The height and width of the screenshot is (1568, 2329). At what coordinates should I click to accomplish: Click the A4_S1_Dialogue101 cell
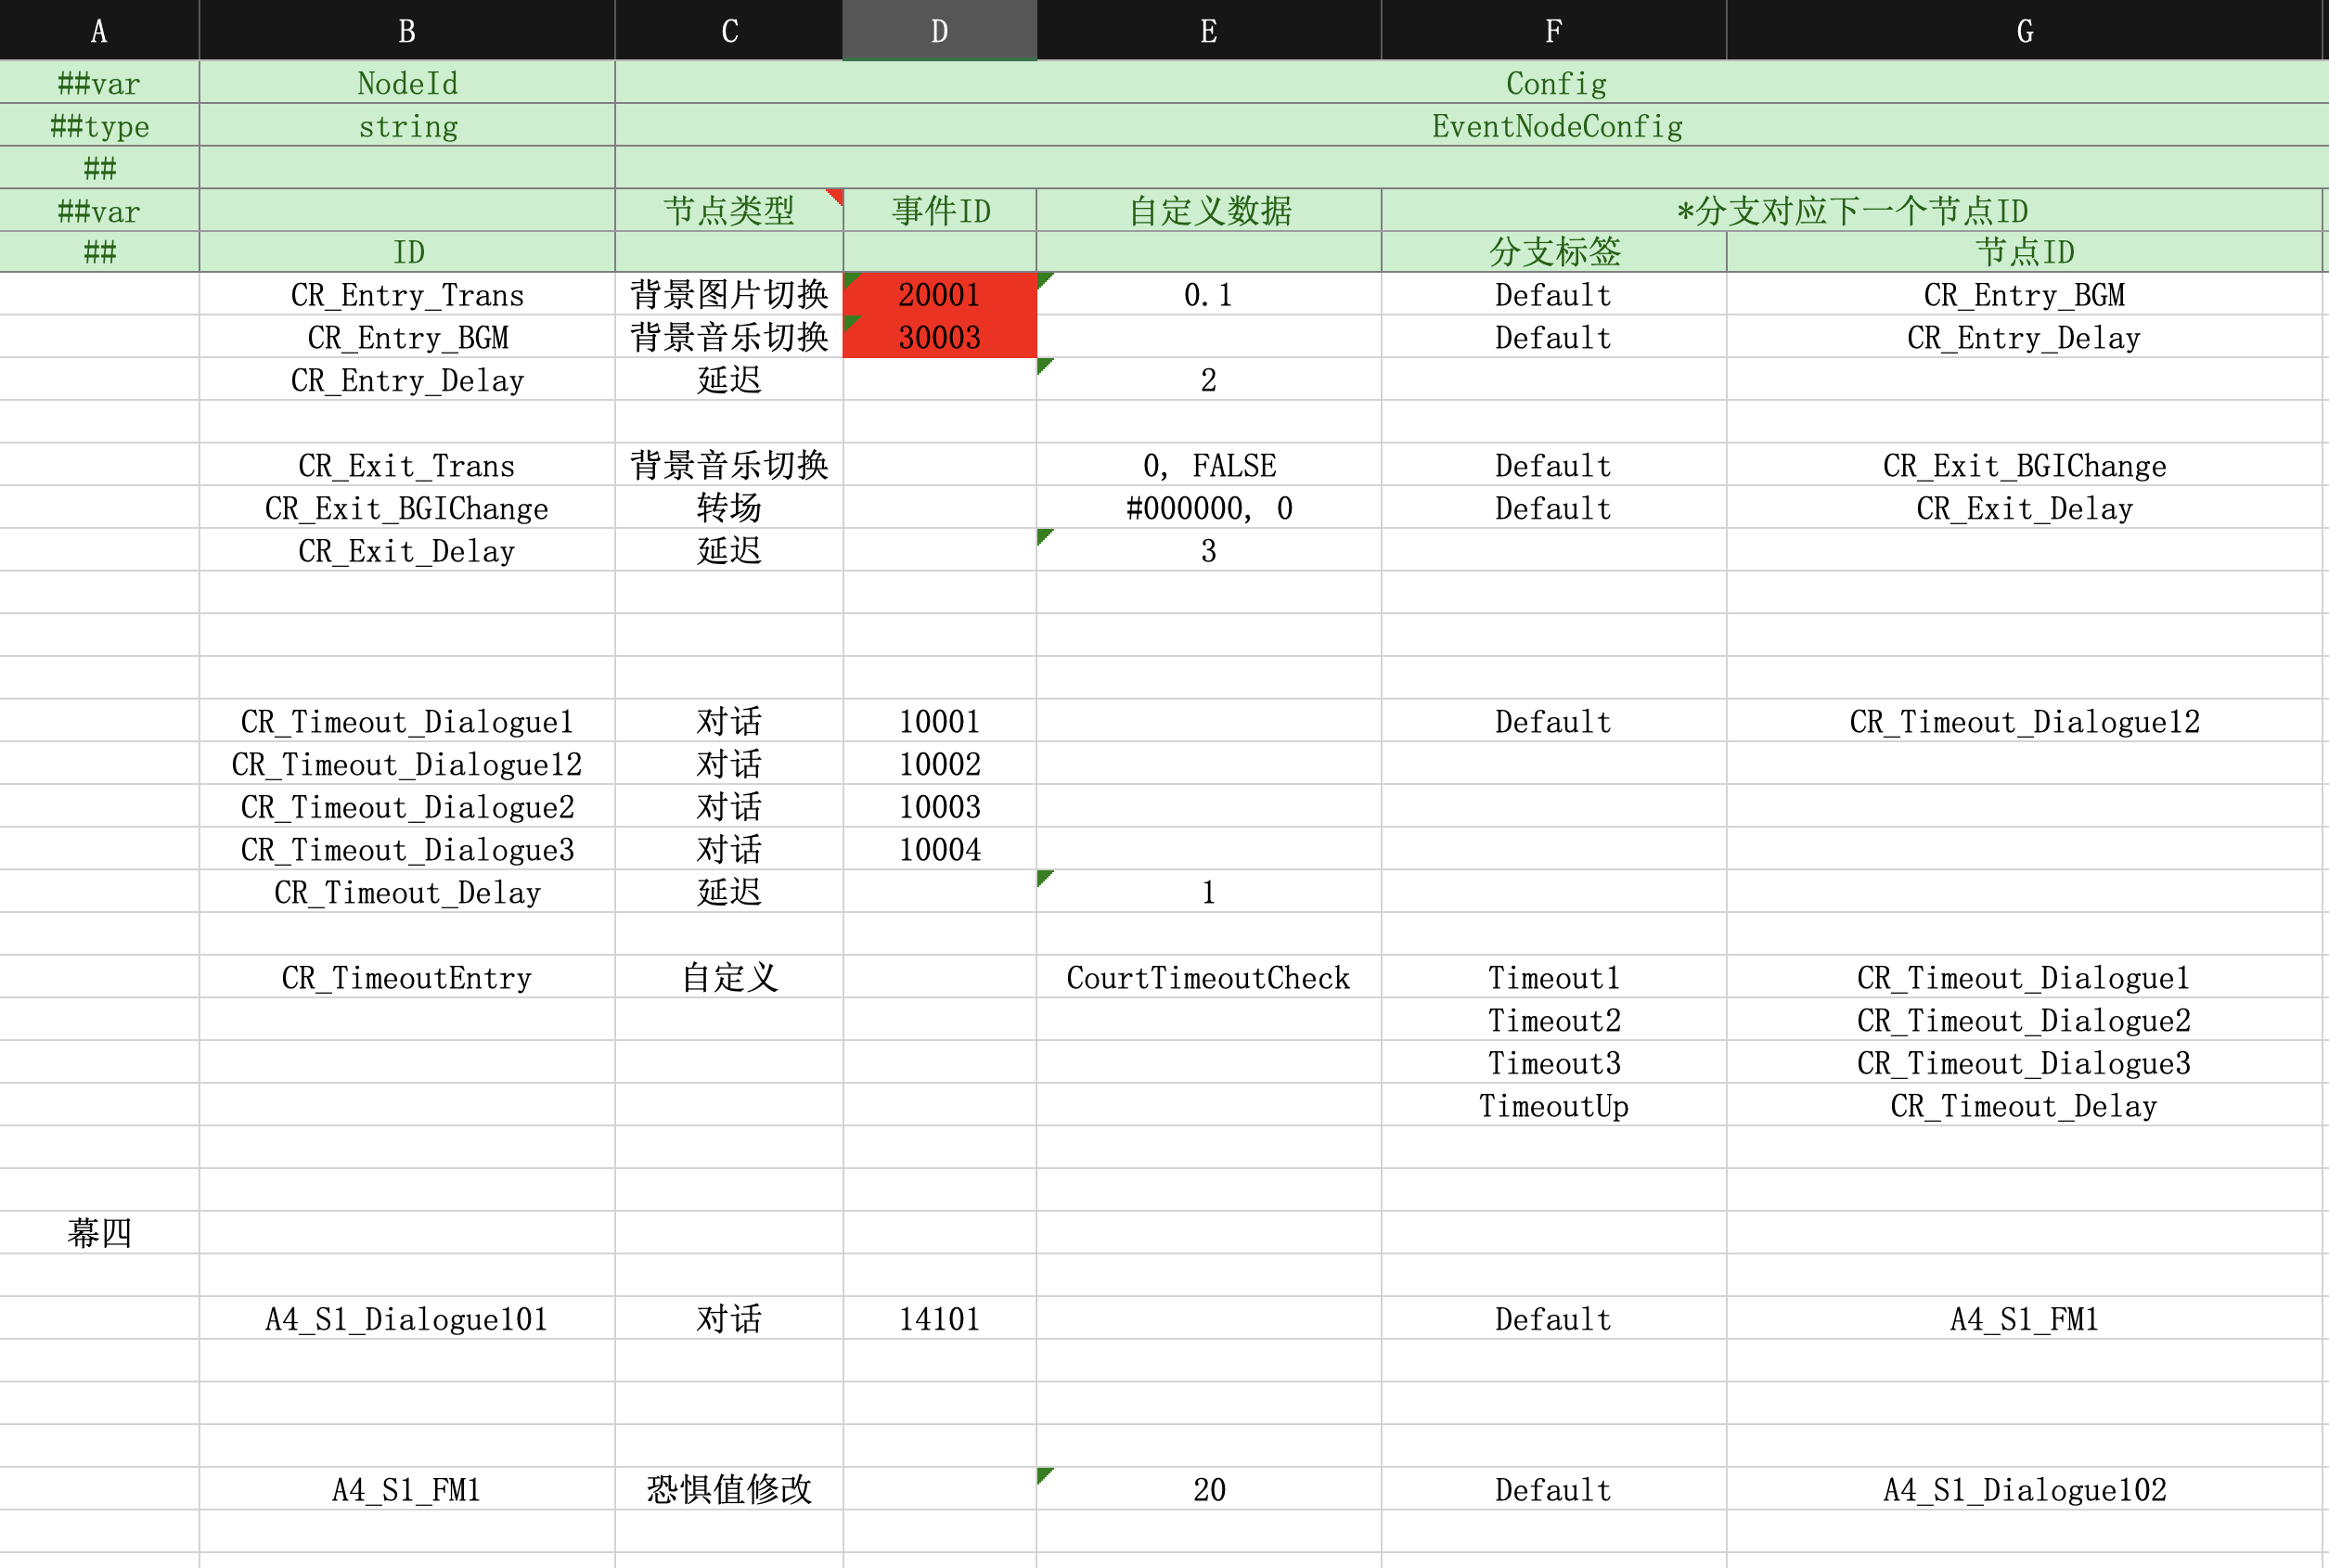[x=407, y=1319]
